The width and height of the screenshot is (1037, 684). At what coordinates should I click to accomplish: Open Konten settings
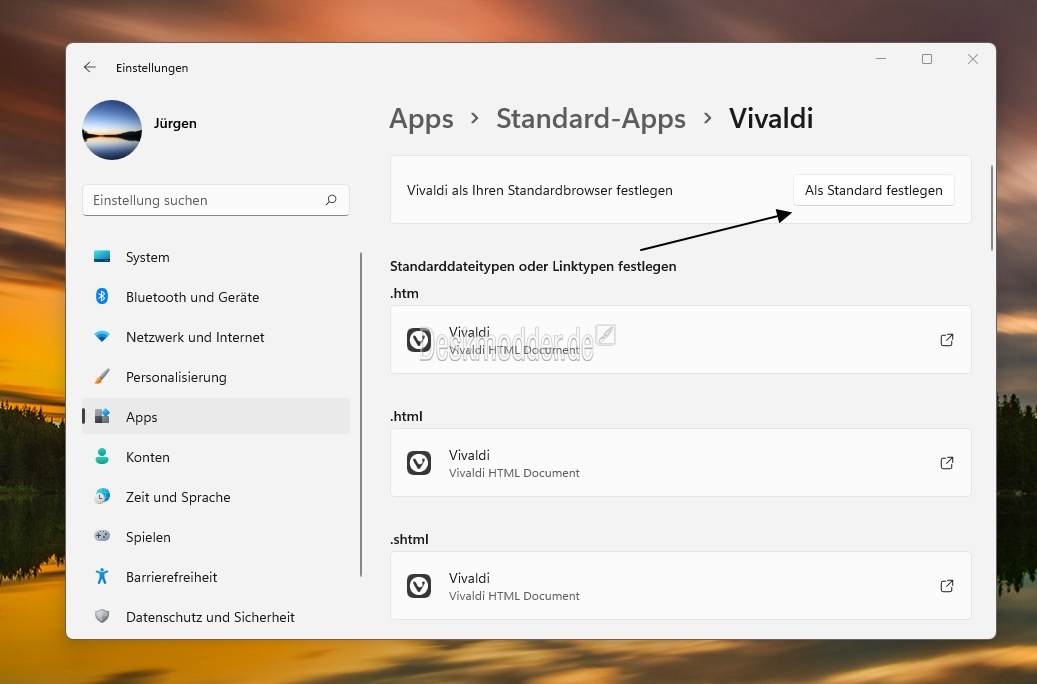216,457
